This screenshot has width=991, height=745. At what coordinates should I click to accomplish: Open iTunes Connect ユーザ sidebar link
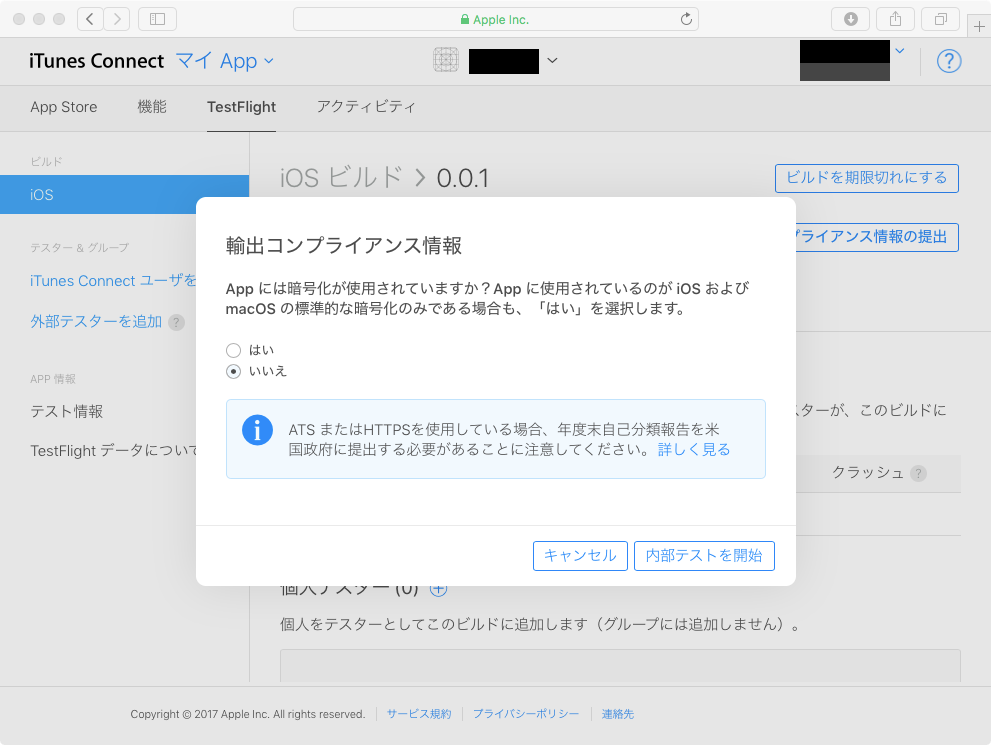[x=114, y=281]
